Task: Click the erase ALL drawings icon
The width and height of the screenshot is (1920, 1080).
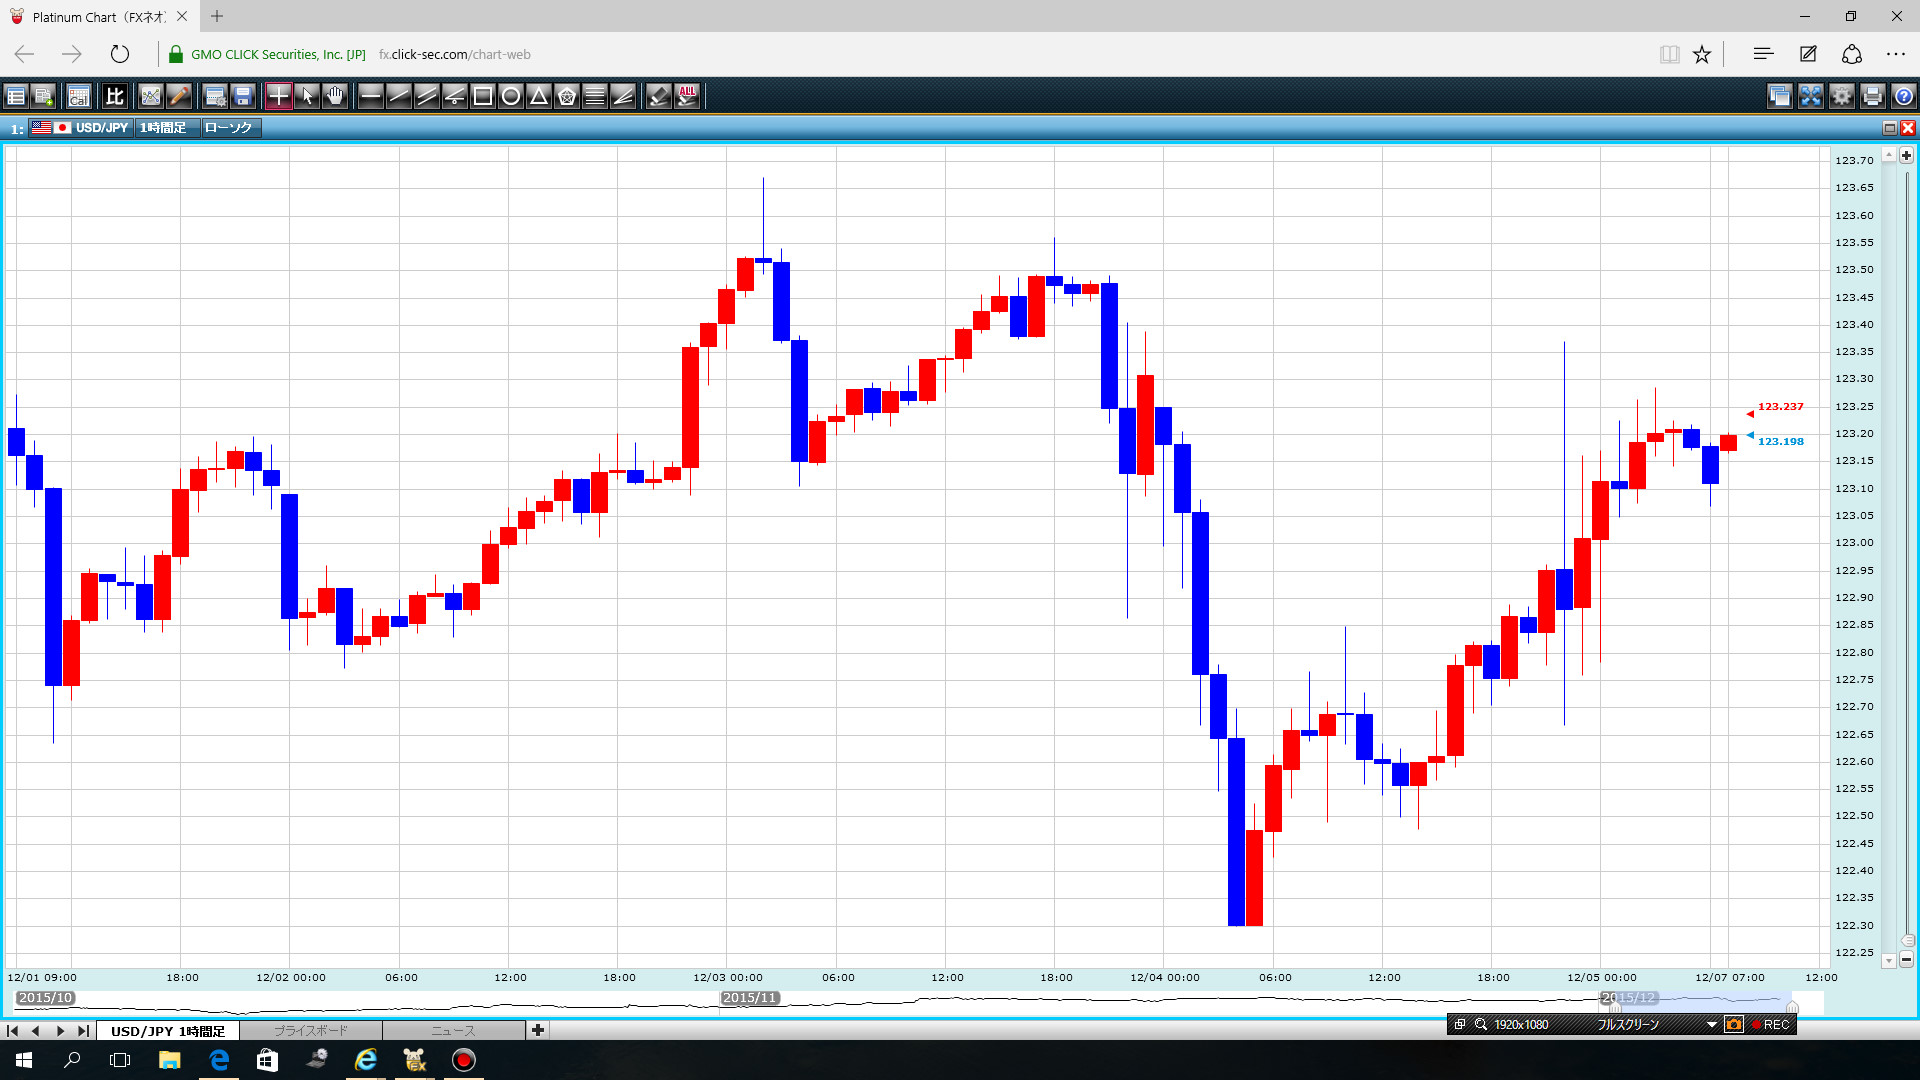Action: point(687,96)
